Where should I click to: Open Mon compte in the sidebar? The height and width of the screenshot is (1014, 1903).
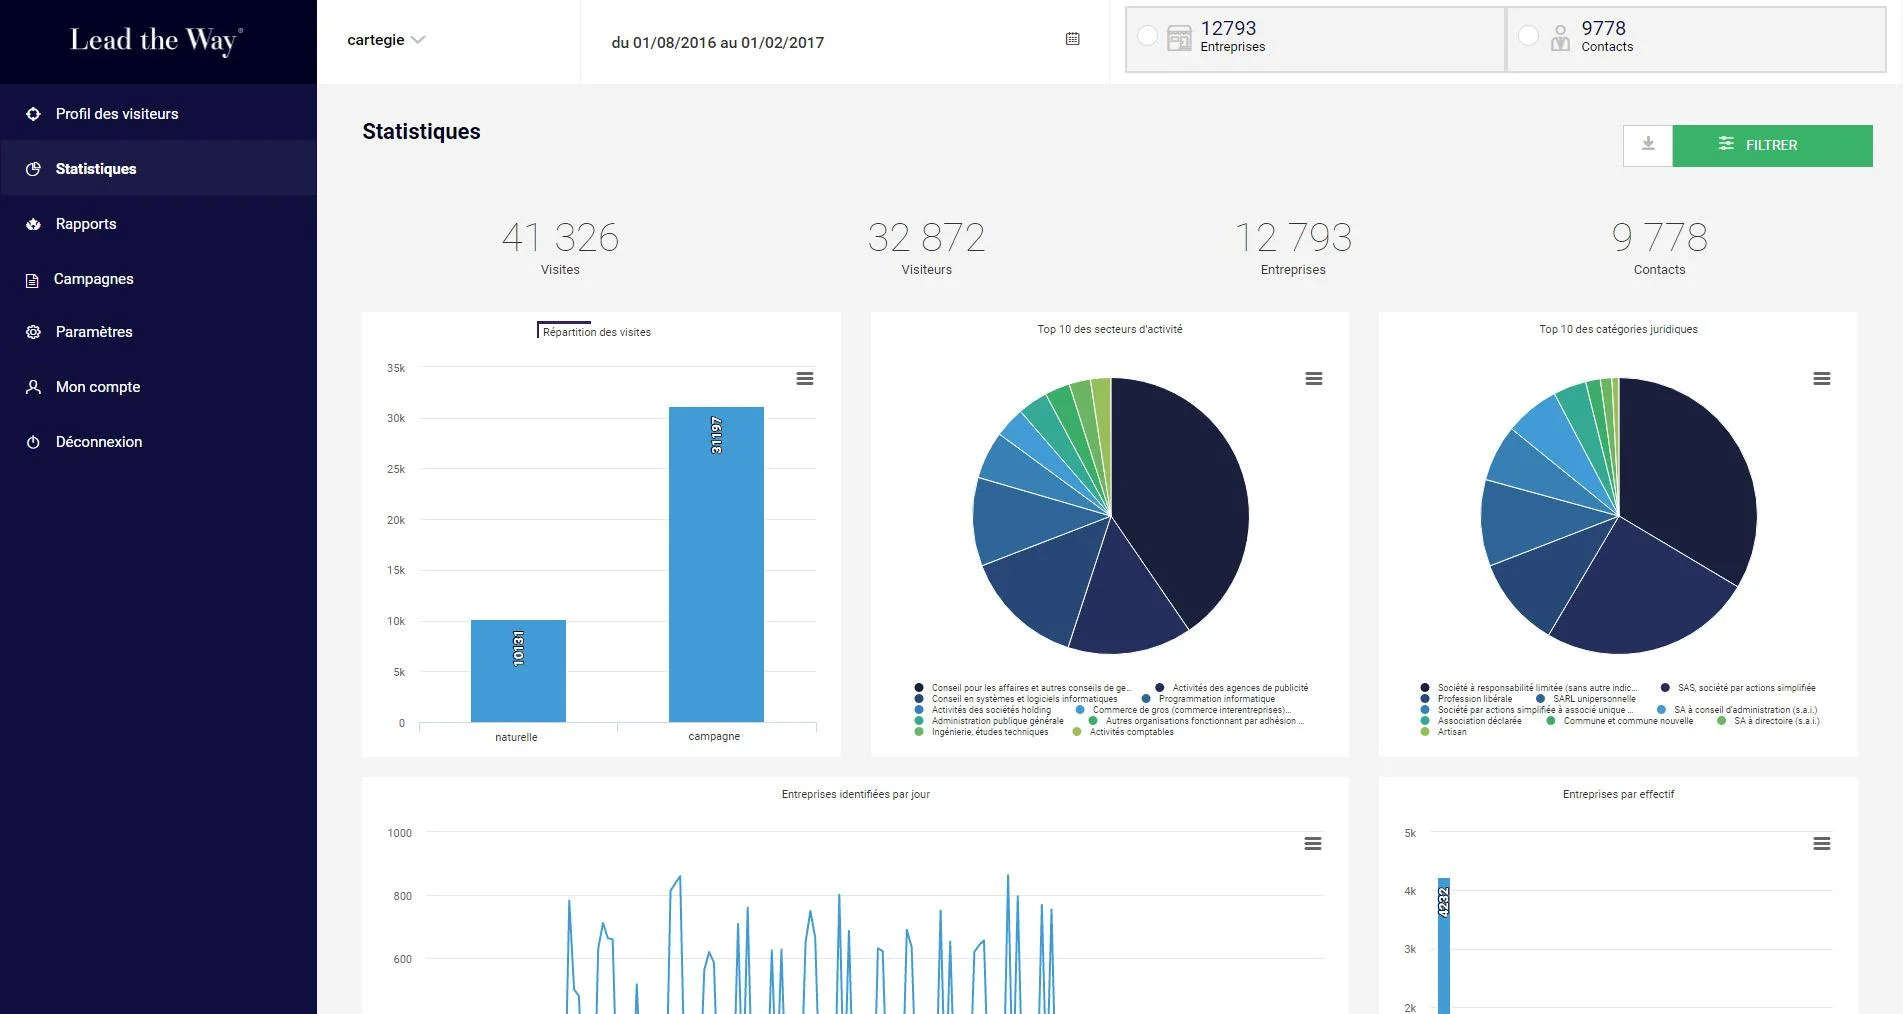click(158, 387)
